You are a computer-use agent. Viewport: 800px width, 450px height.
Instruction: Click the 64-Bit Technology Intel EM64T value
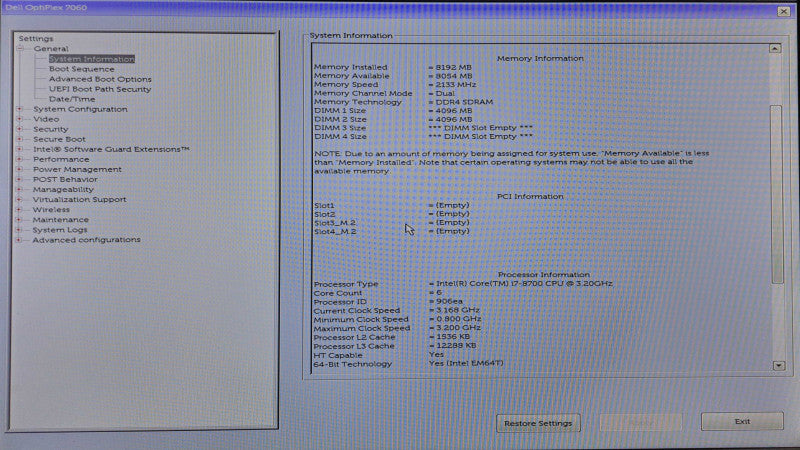[x=466, y=363]
